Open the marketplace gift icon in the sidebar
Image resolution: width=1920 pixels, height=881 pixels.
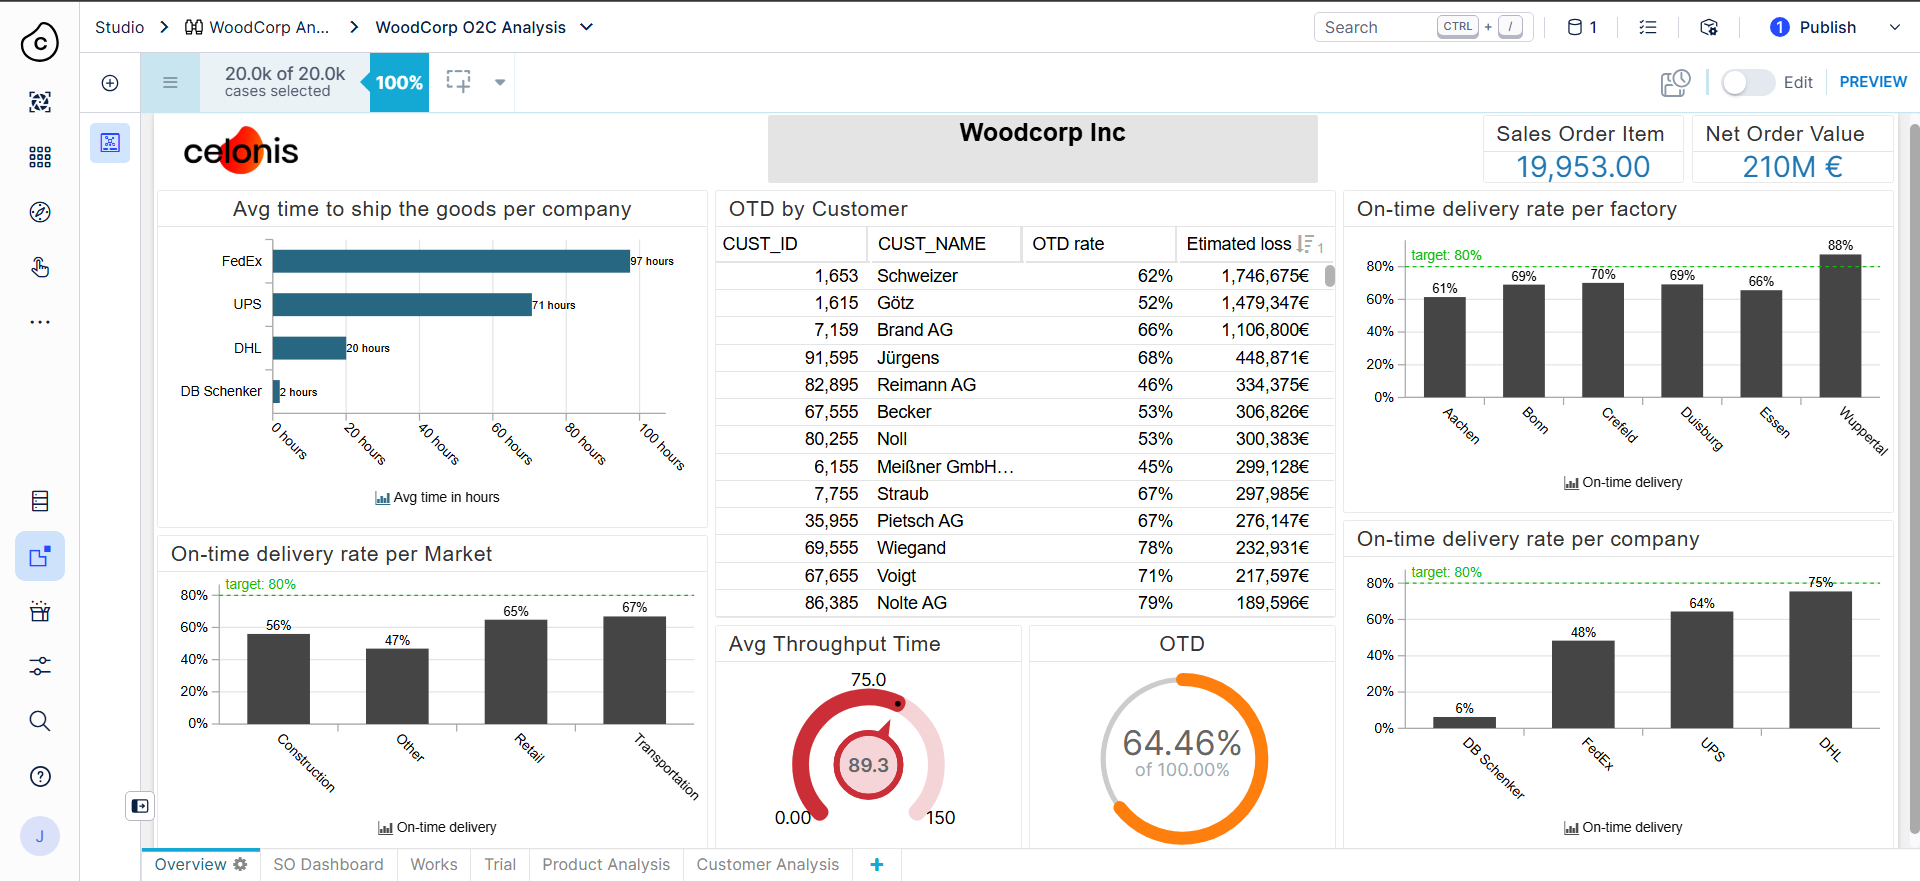point(40,611)
